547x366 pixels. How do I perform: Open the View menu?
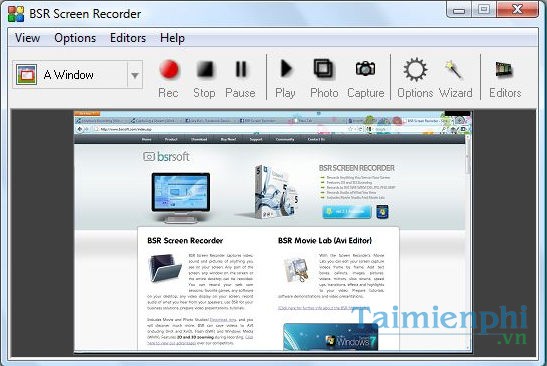coord(28,38)
